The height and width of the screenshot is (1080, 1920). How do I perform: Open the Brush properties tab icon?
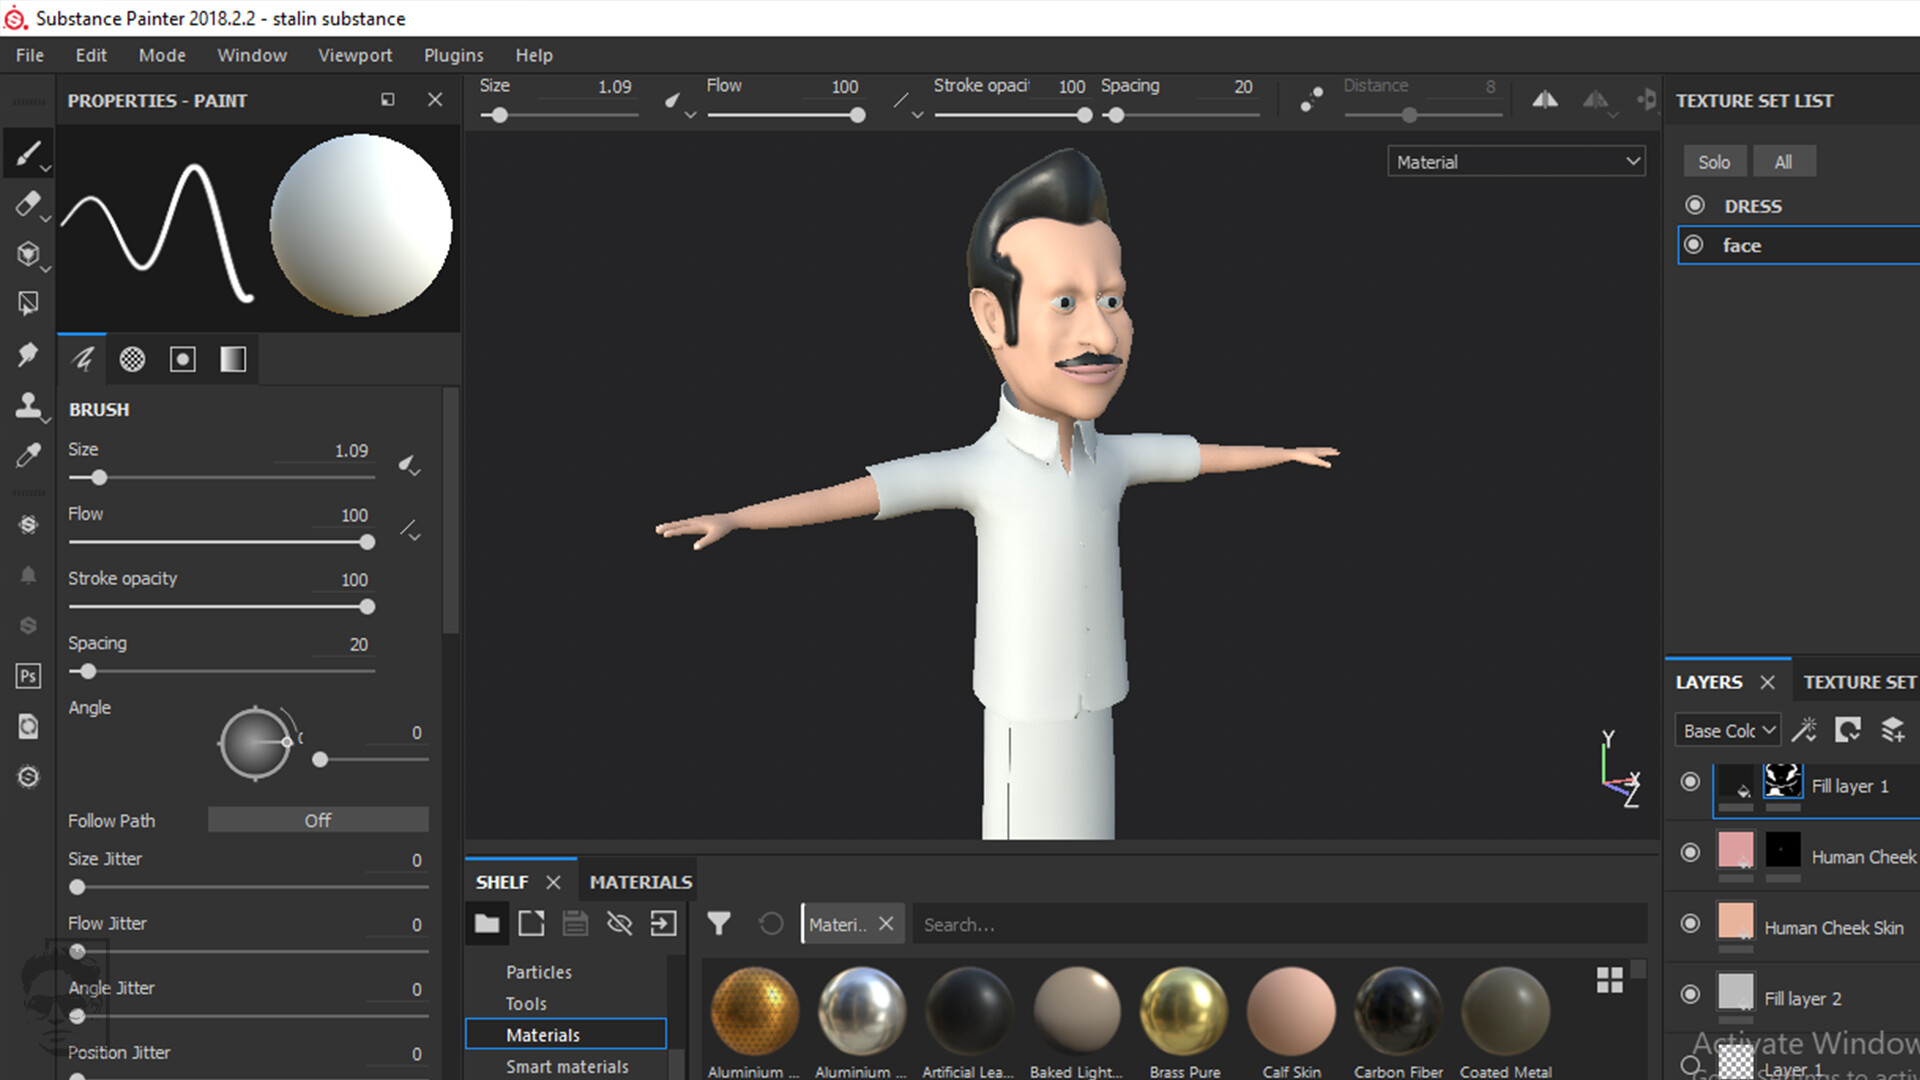[83, 359]
